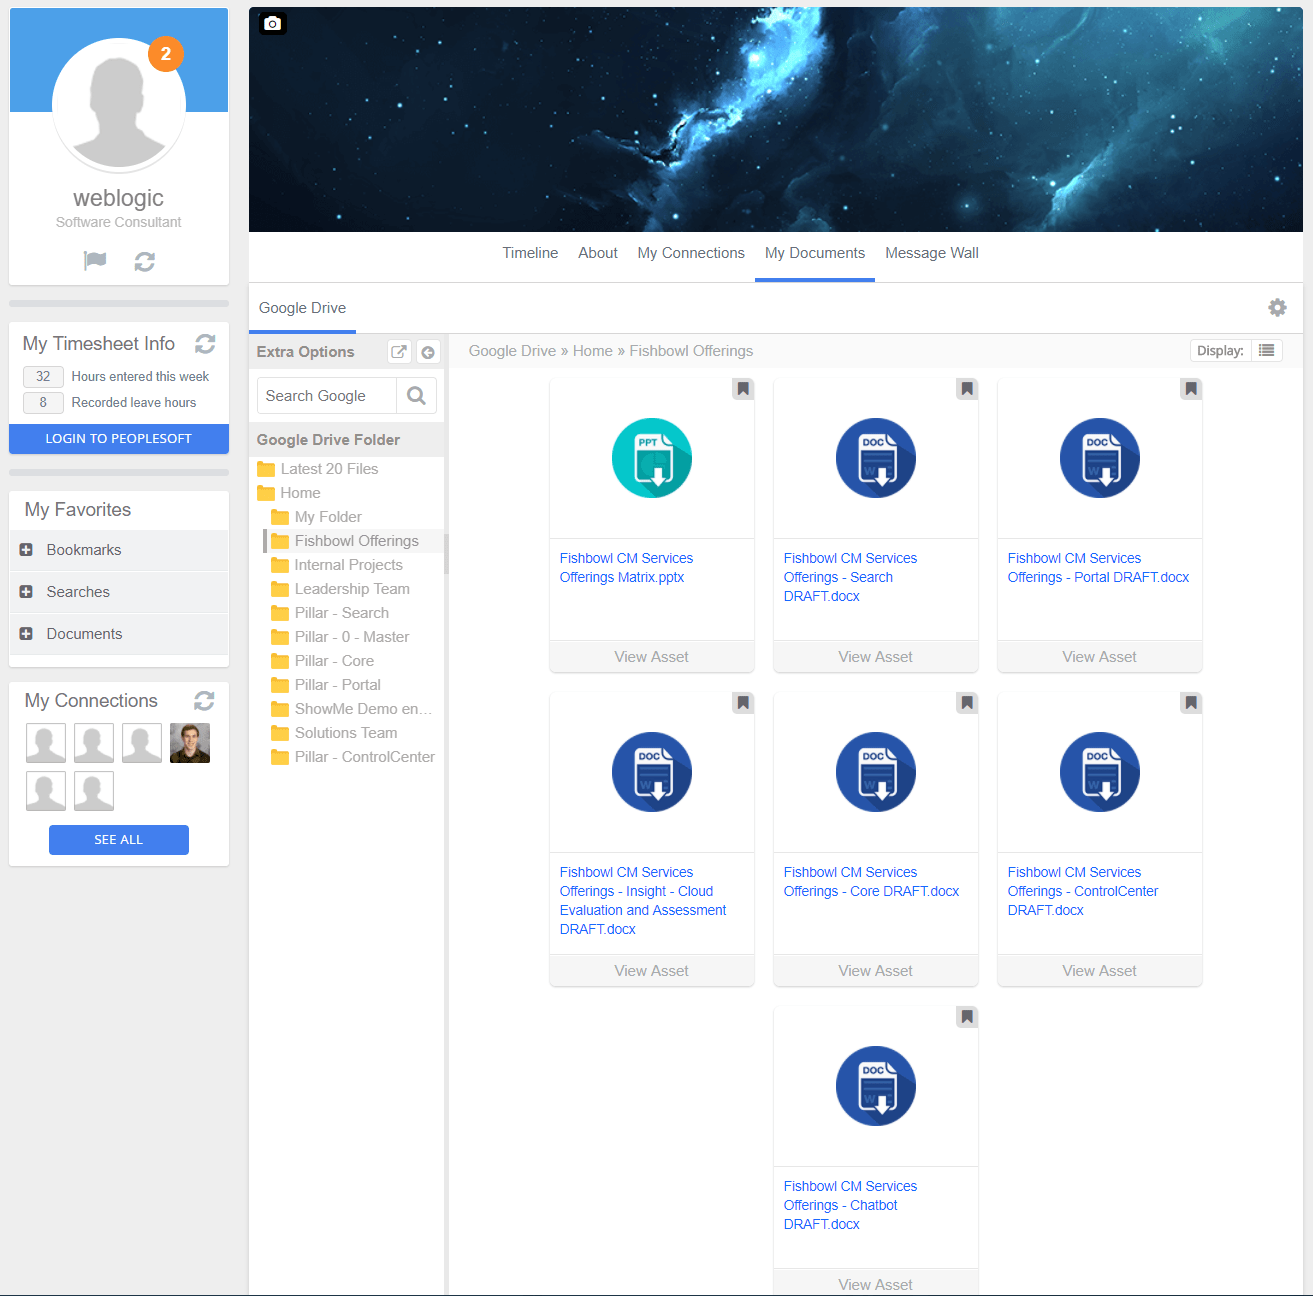This screenshot has width=1313, height=1296.
Task: Click SEE ALL connections button
Action: 119,840
